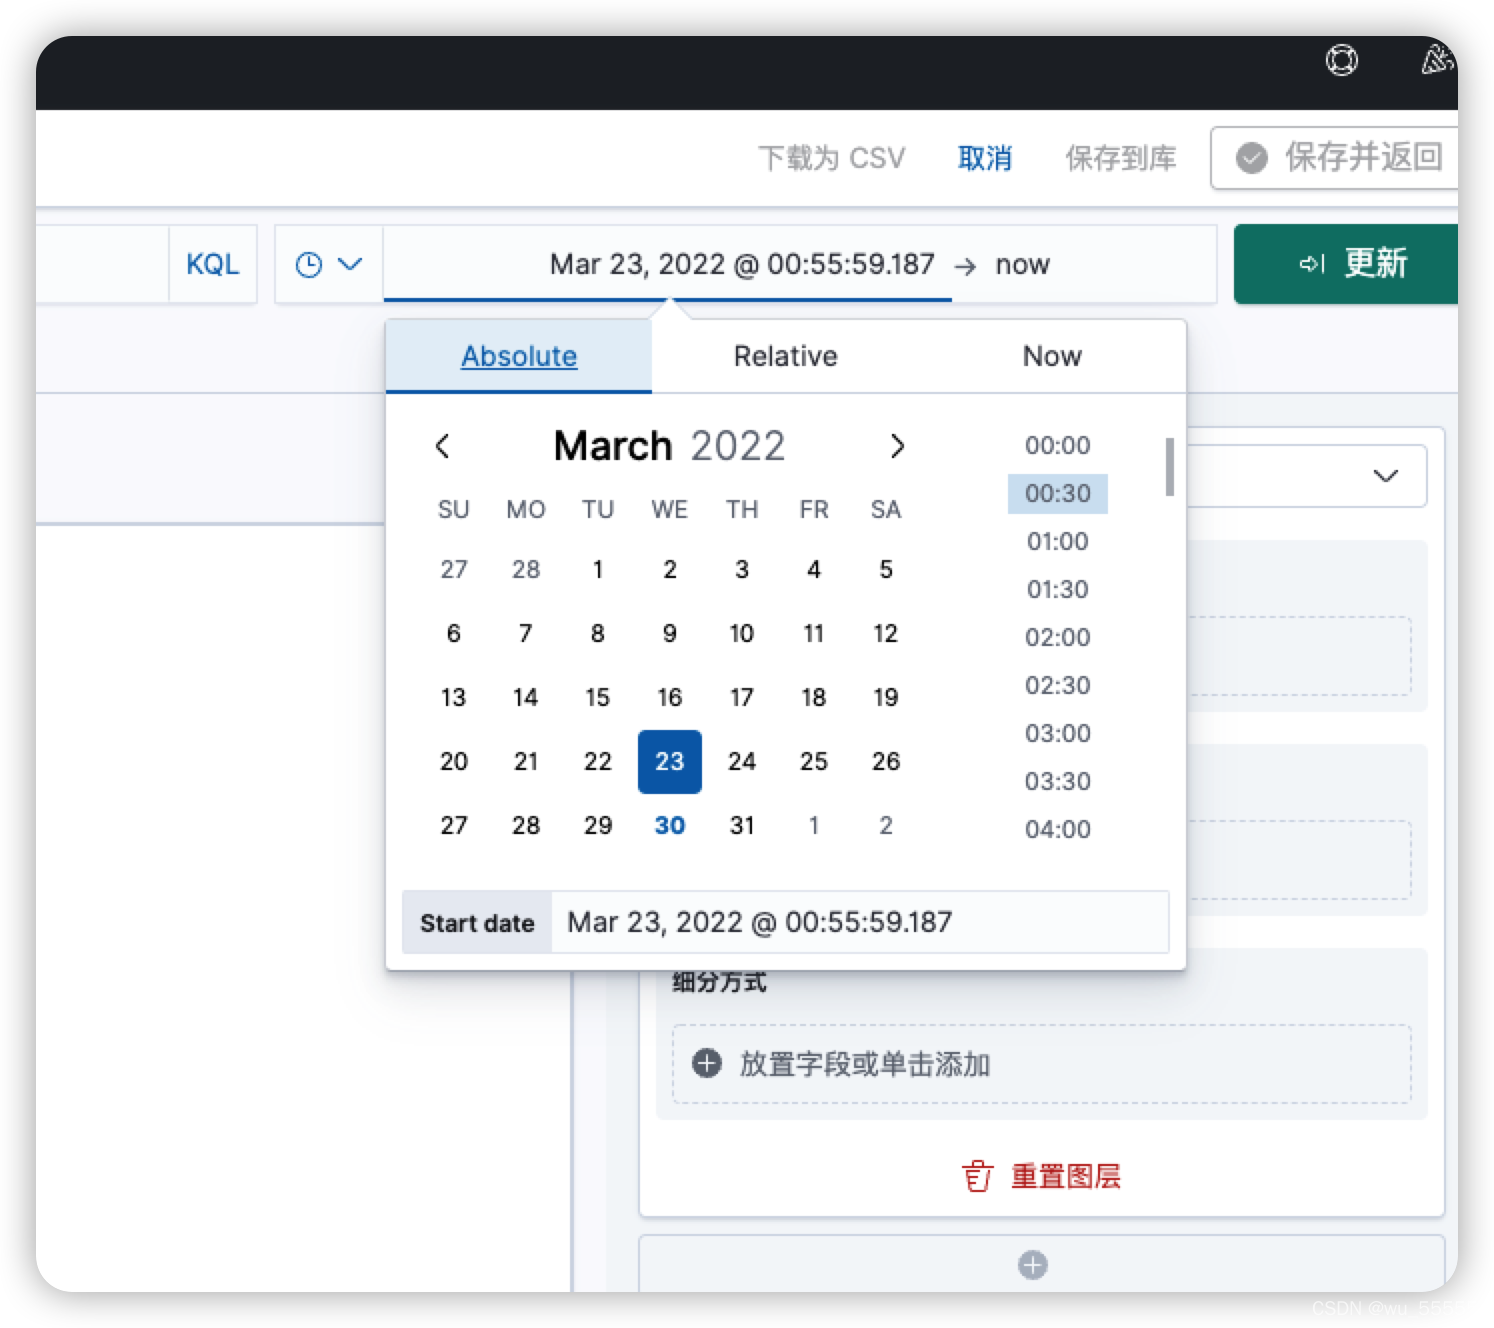Click the 'now' end date
The width and height of the screenshot is (1494, 1328).
tap(1022, 264)
